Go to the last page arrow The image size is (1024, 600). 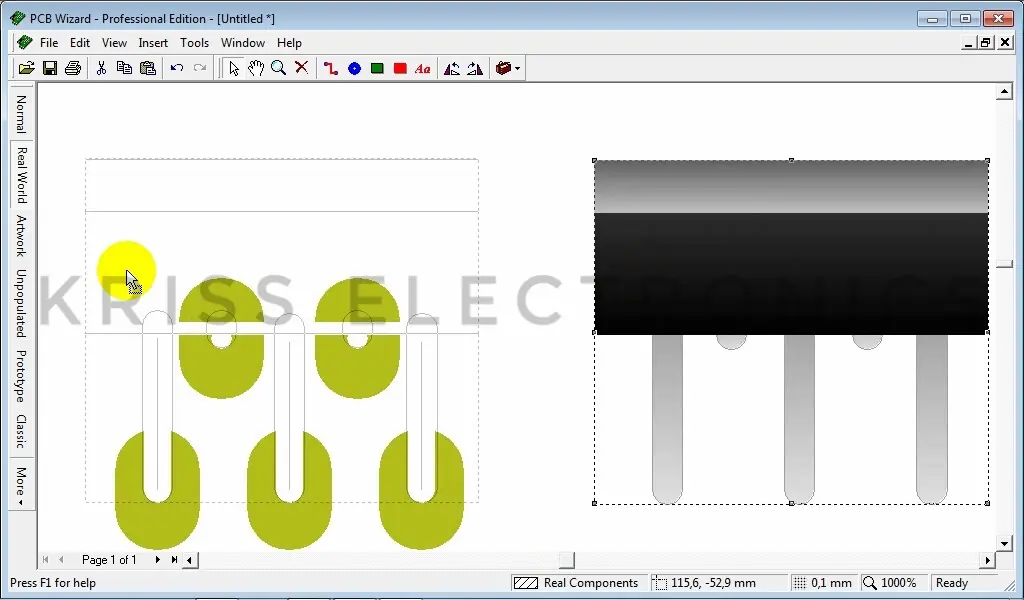(x=174, y=560)
